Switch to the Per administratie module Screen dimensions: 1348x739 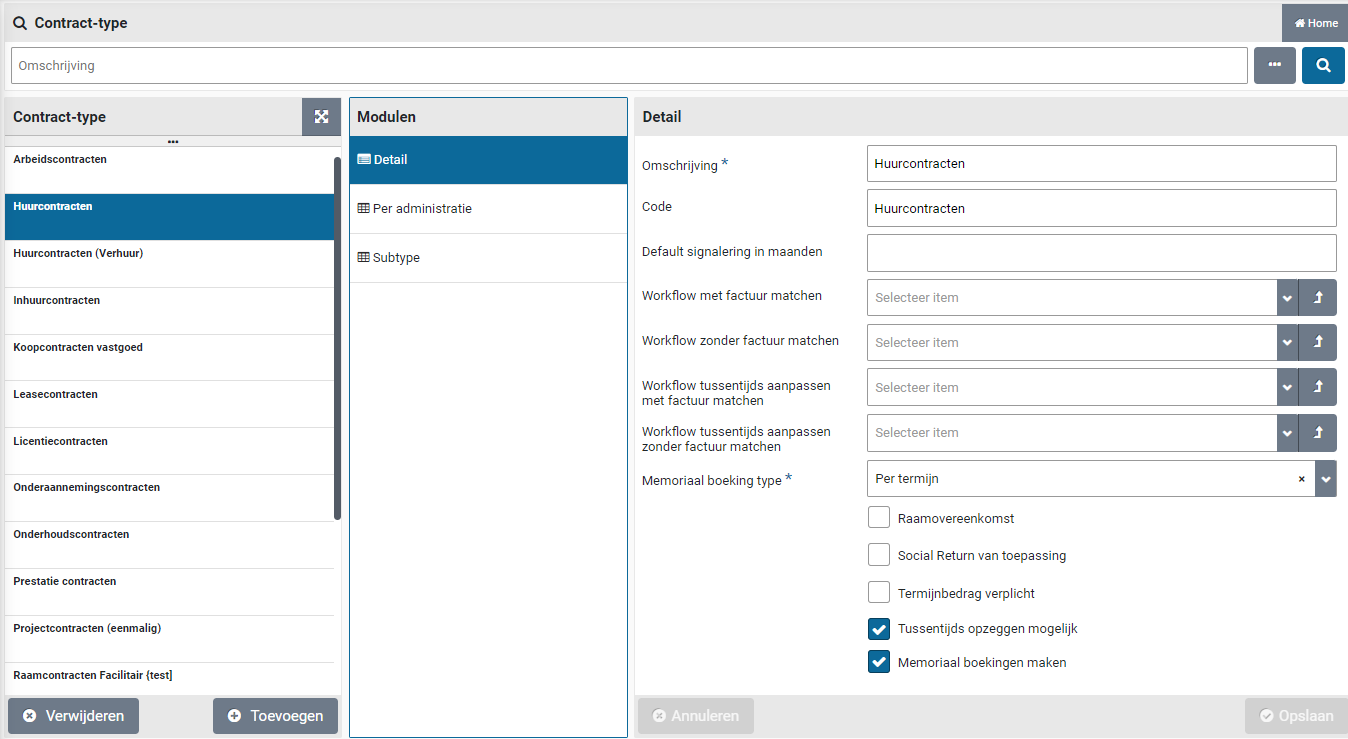[x=422, y=209]
